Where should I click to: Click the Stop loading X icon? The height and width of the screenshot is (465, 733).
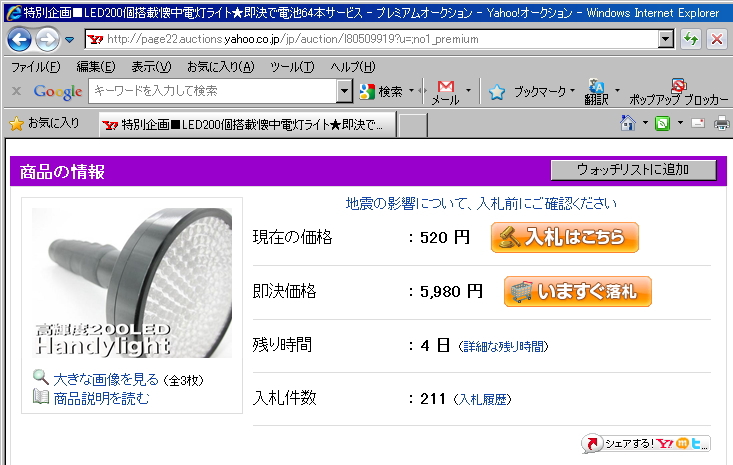coord(716,39)
